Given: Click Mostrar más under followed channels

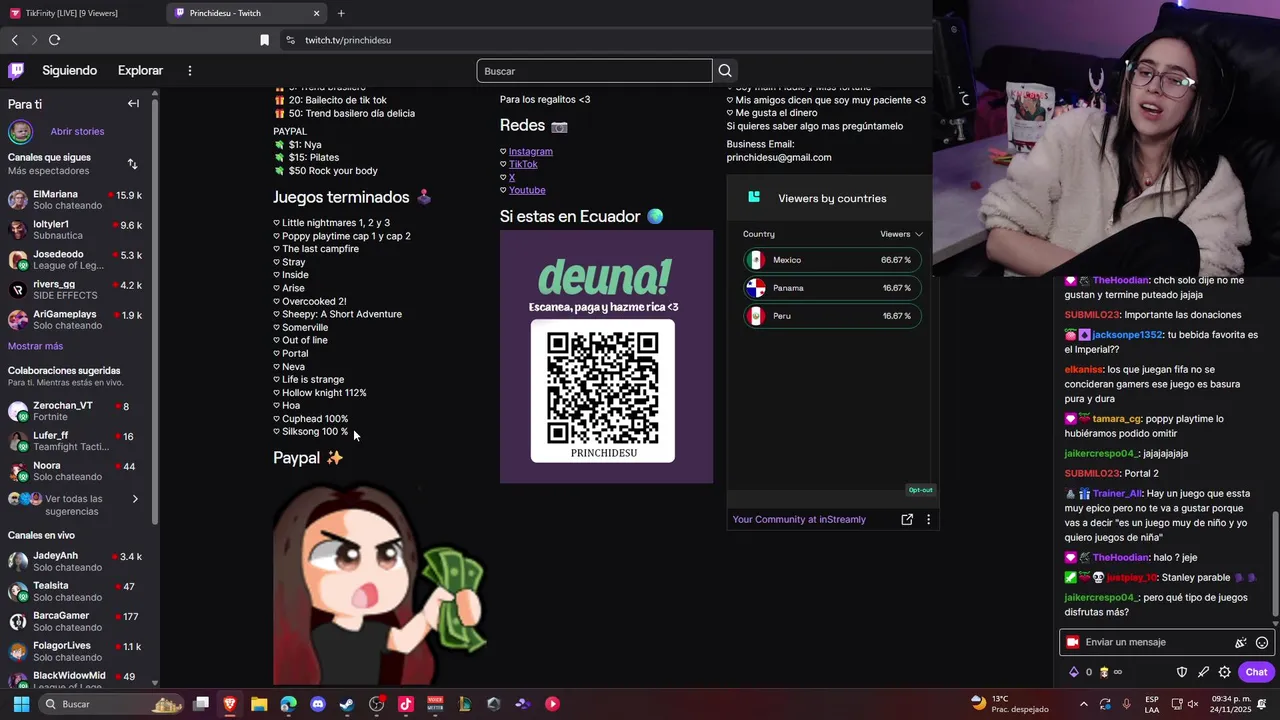Looking at the screenshot, I should tap(35, 346).
